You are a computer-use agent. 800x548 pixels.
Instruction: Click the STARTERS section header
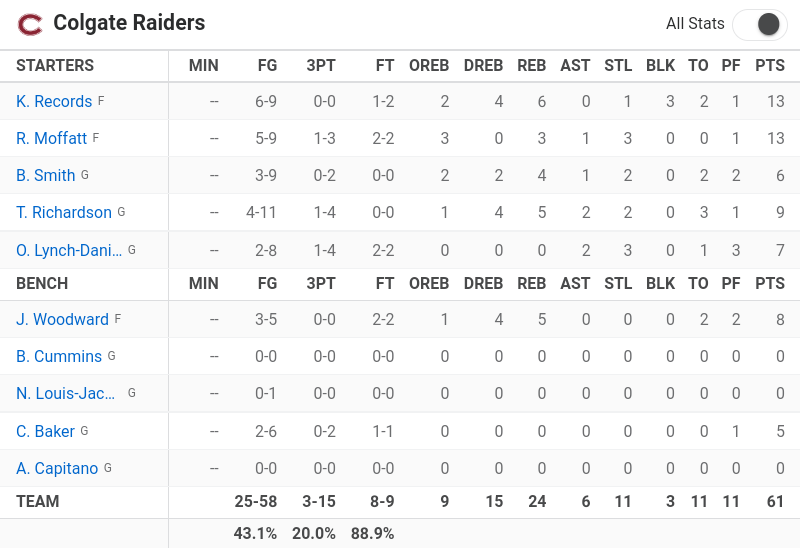click(55, 65)
